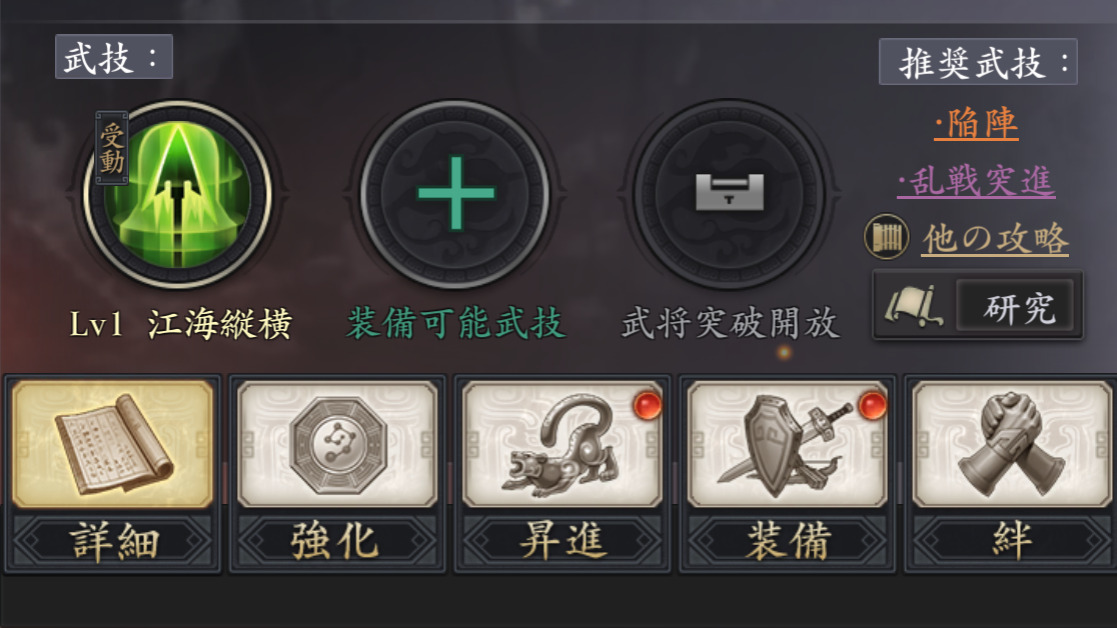Screen dimensions: 1117x628
Task: Click the bamboo scroll icon beside 他の攻略
Action: 886,237
